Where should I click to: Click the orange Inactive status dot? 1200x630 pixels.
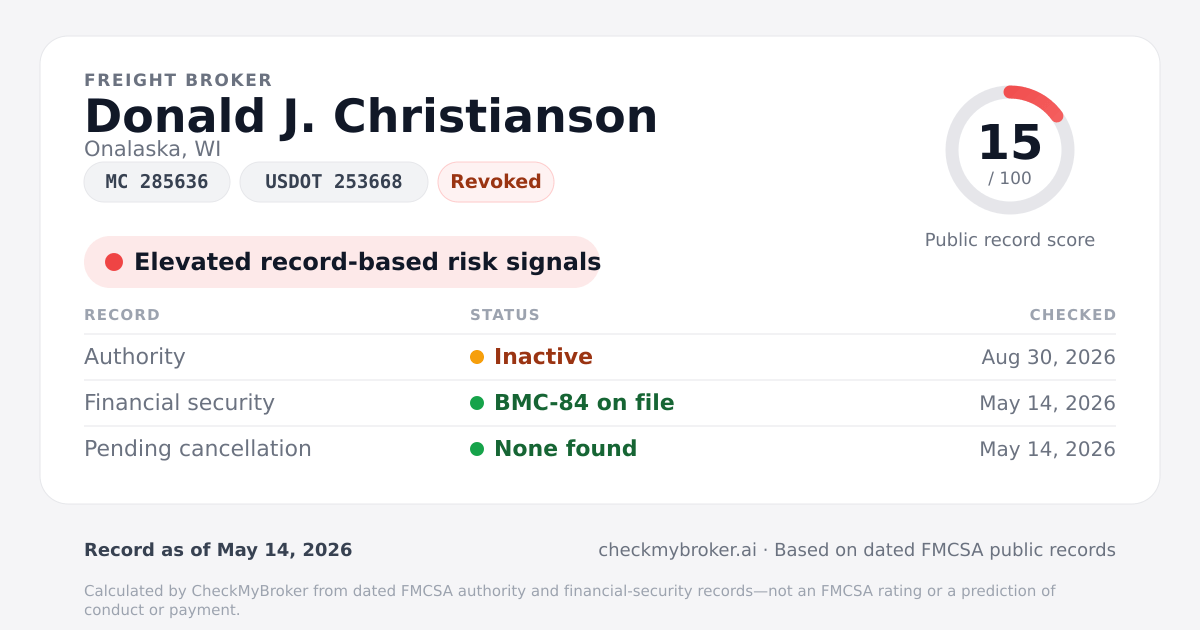(477, 357)
